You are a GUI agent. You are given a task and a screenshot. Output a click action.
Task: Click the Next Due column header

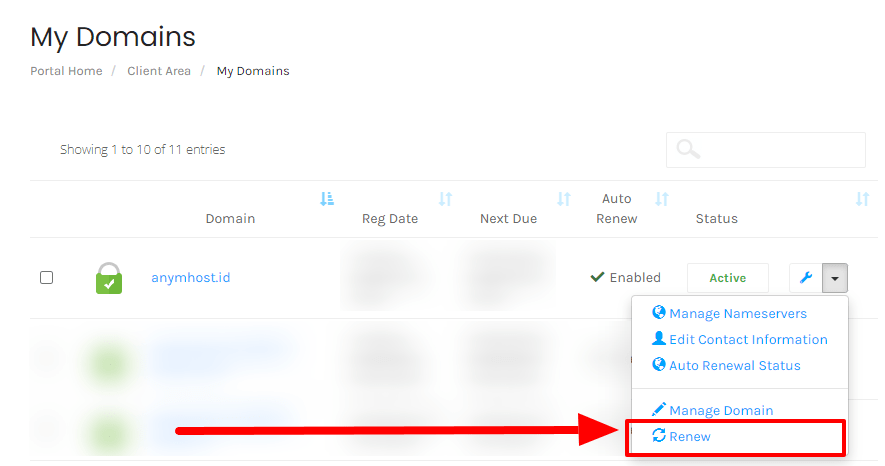pos(509,219)
